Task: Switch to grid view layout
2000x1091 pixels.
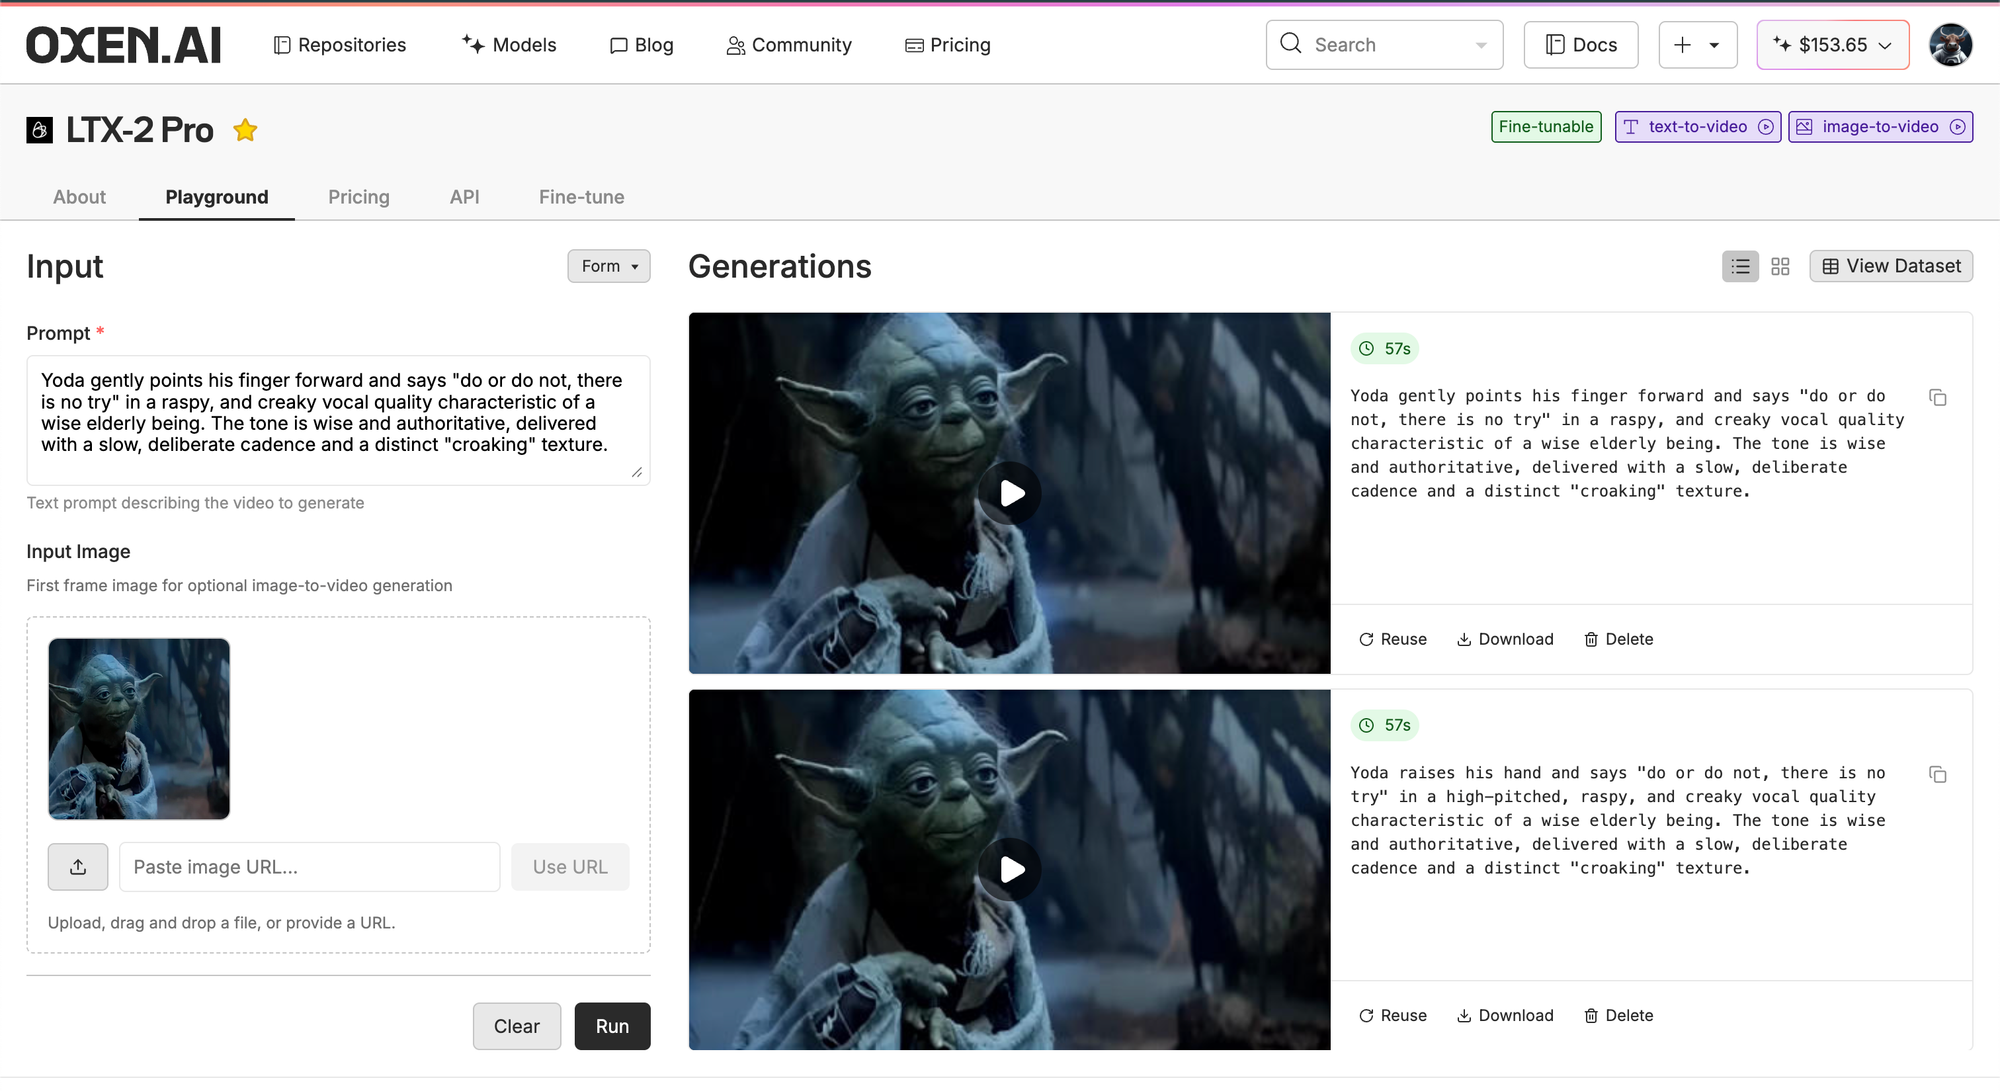Action: coord(1780,266)
